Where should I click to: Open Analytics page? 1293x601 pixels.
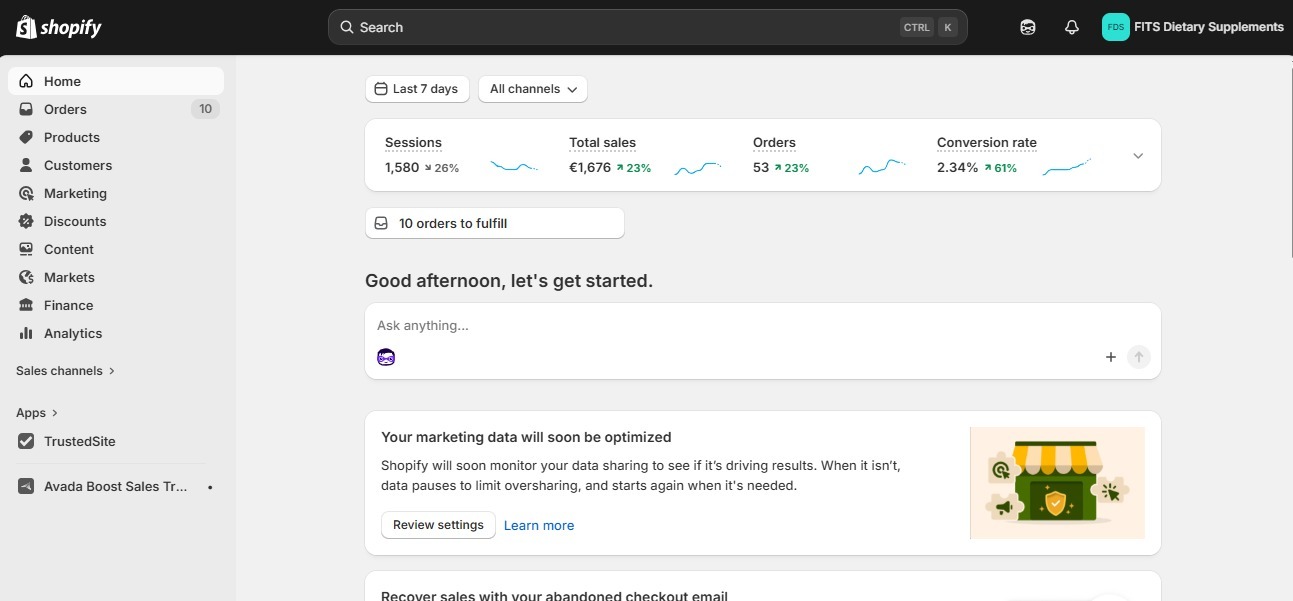pos(116,333)
